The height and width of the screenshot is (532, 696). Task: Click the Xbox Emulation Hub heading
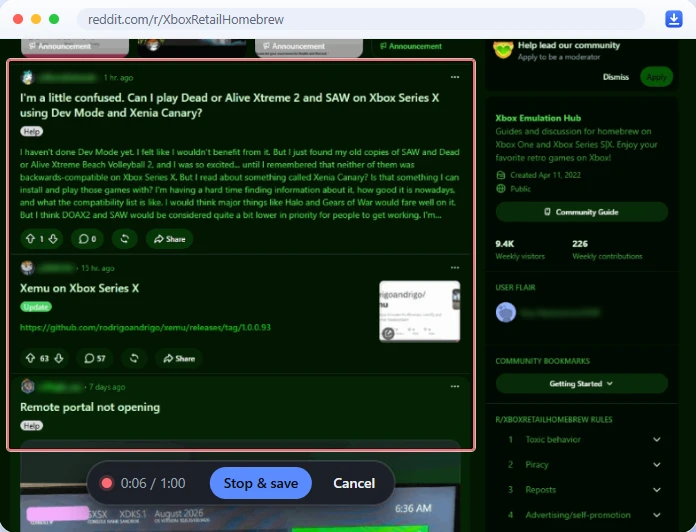(538, 118)
